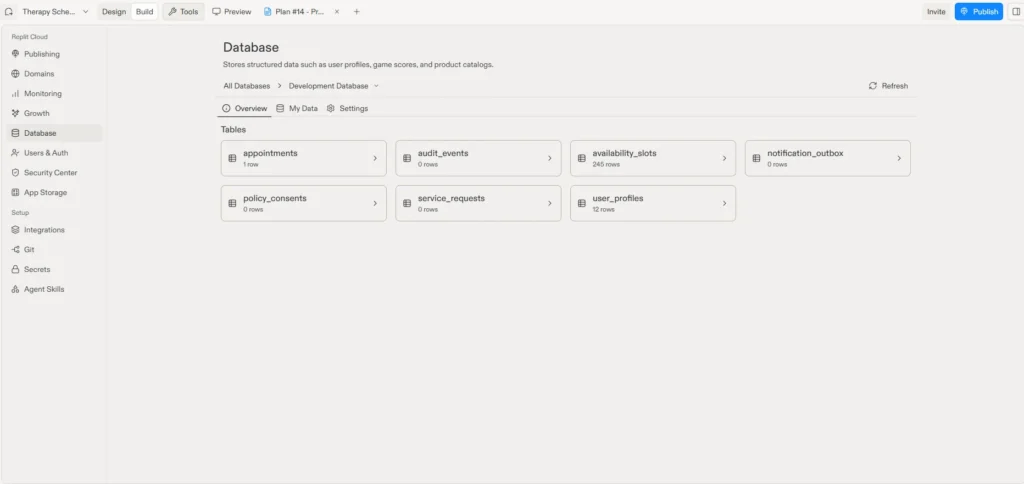Click the Replit logo icon at top left
The width and height of the screenshot is (1024, 484).
pos(9,12)
